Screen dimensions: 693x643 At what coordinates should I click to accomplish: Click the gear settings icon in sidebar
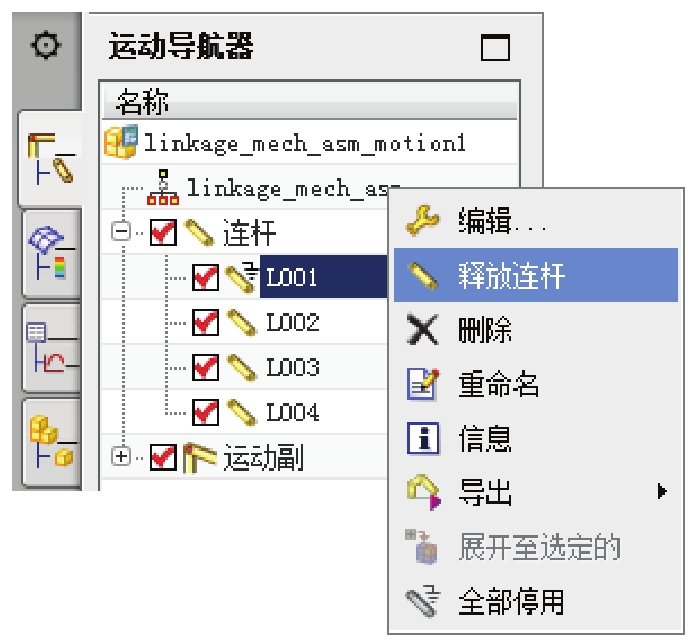46,45
